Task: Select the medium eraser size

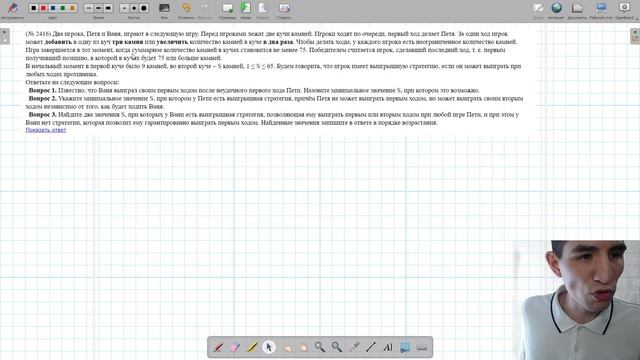Action: pos(134,8)
